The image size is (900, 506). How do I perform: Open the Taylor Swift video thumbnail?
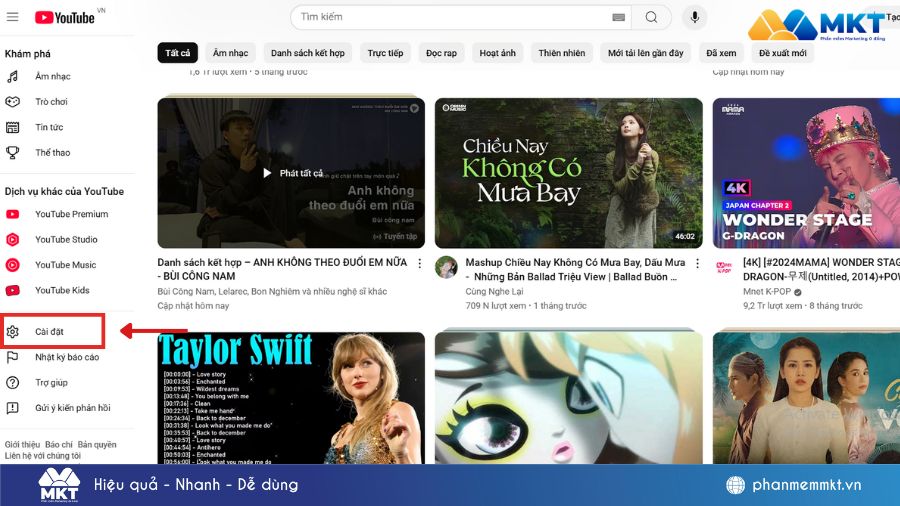(291, 397)
